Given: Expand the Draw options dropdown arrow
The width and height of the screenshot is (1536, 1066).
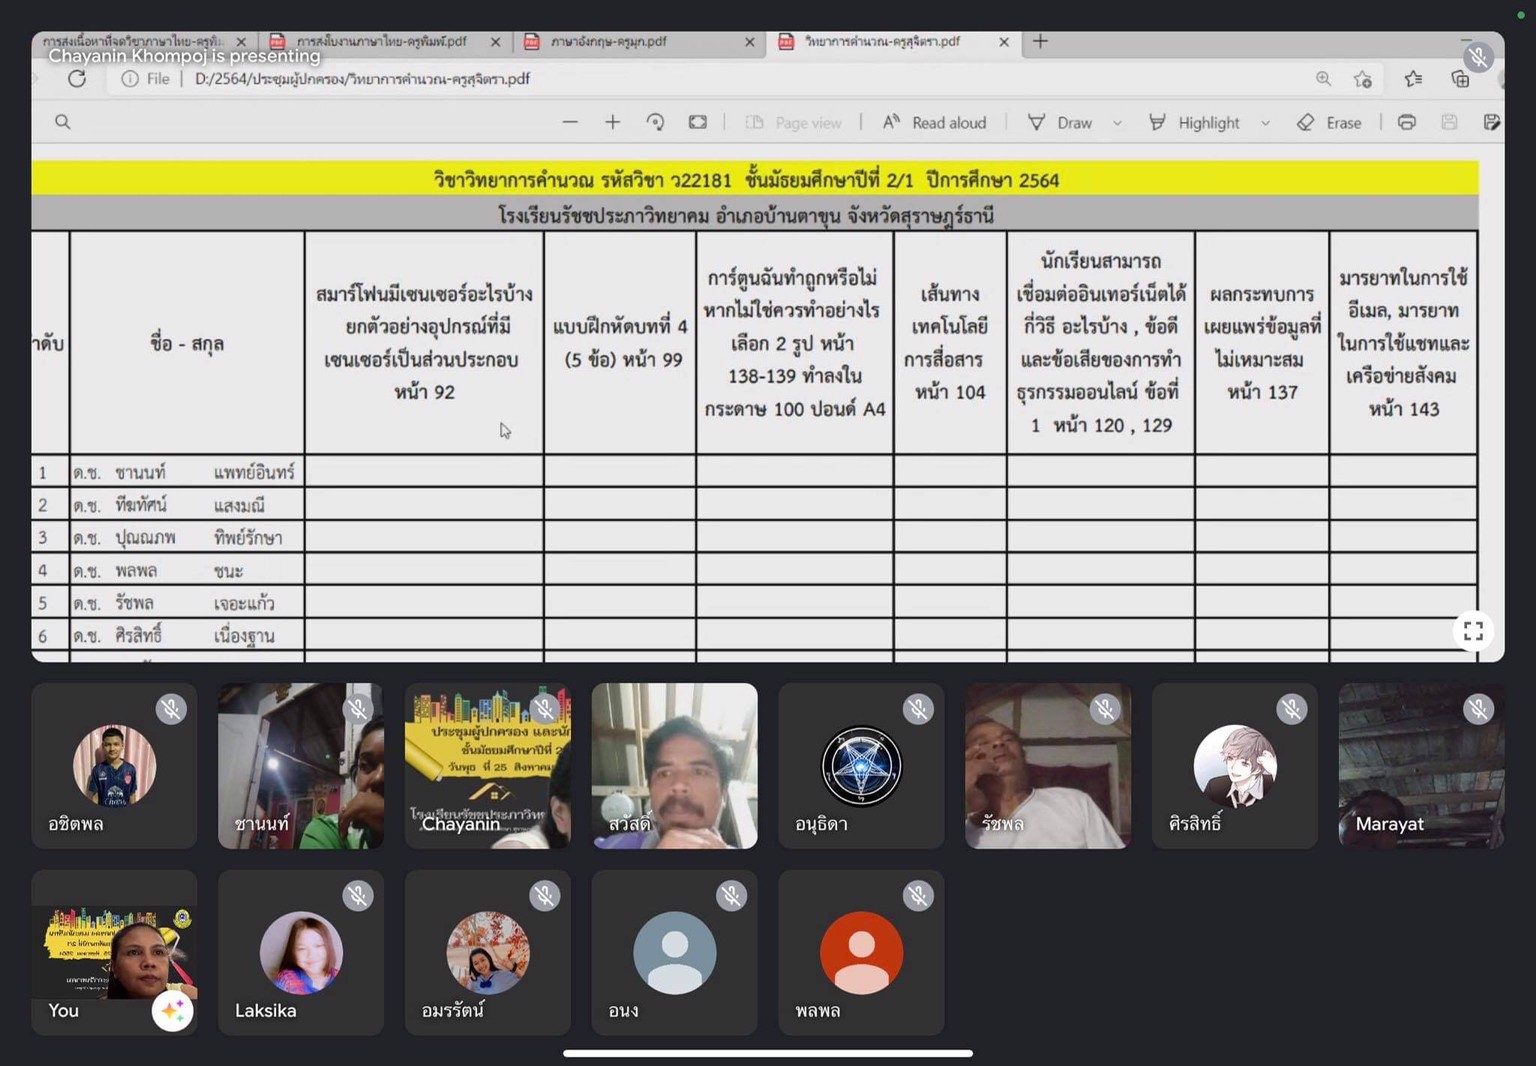Looking at the screenshot, I should (x=1117, y=123).
